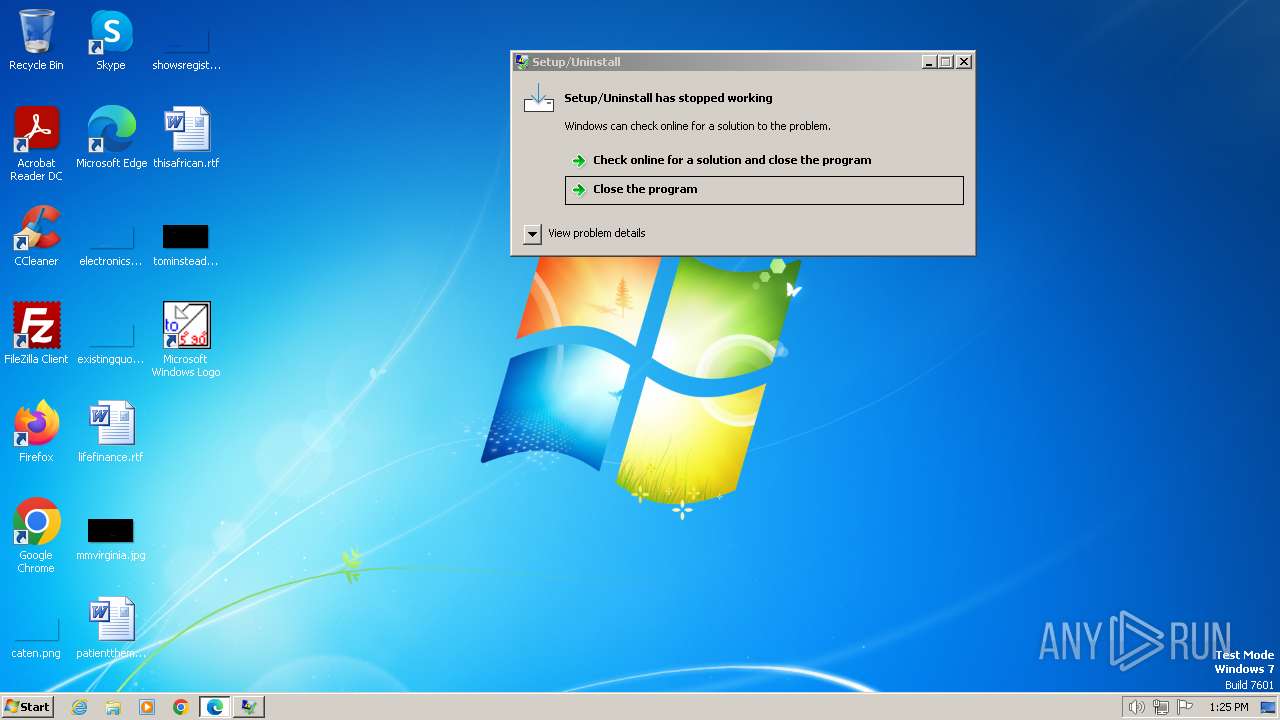Image resolution: width=1280 pixels, height=720 pixels.
Task: Open the Action Center flag icon
Action: click(1186, 707)
